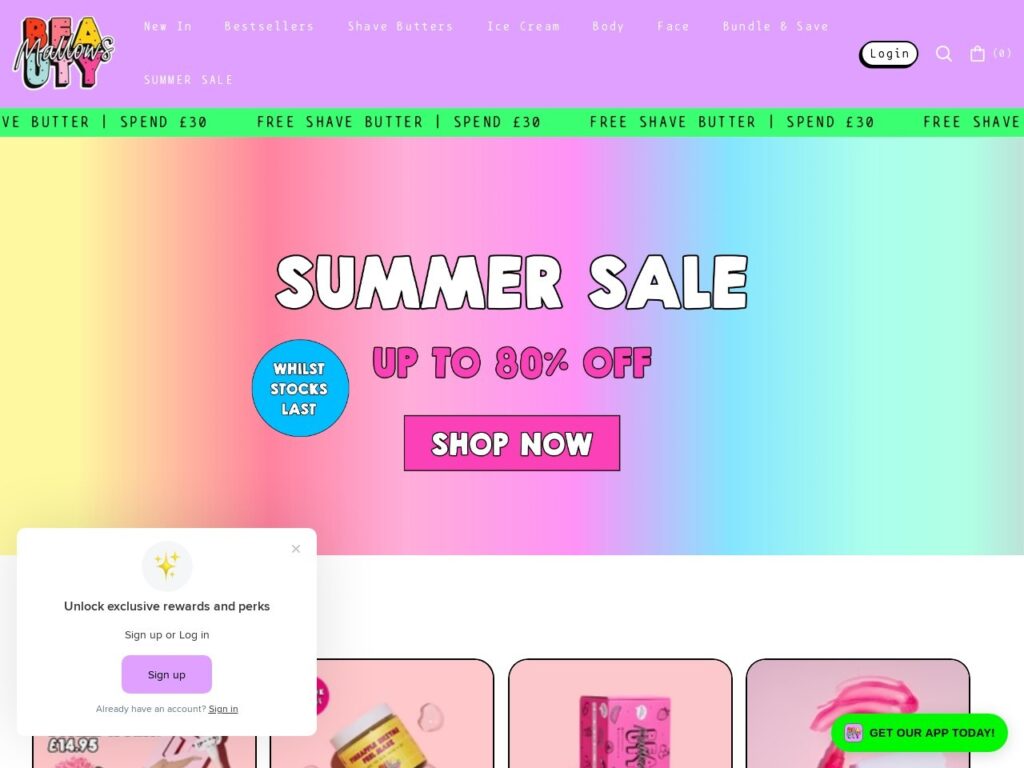Open the shopping bag cart icon
Image resolution: width=1024 pixels, height=768 pixels.
point(977,54)
